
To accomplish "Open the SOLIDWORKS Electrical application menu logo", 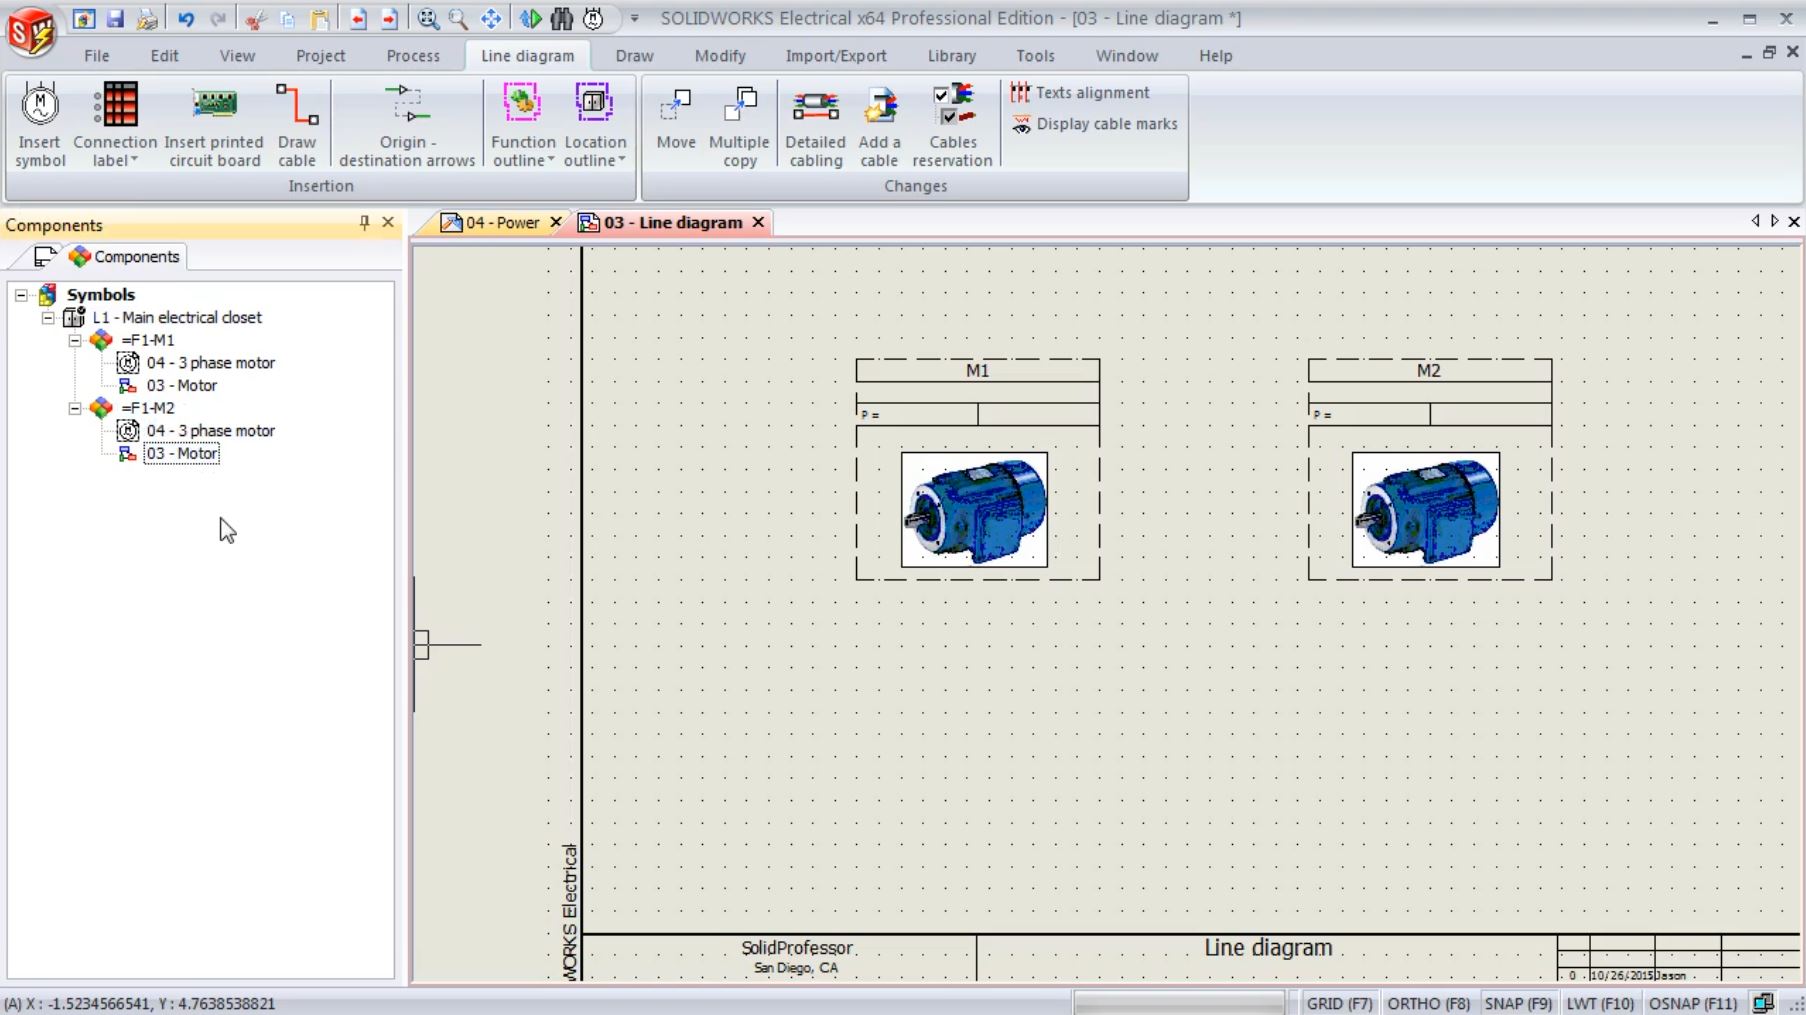I will coord(31,31).
